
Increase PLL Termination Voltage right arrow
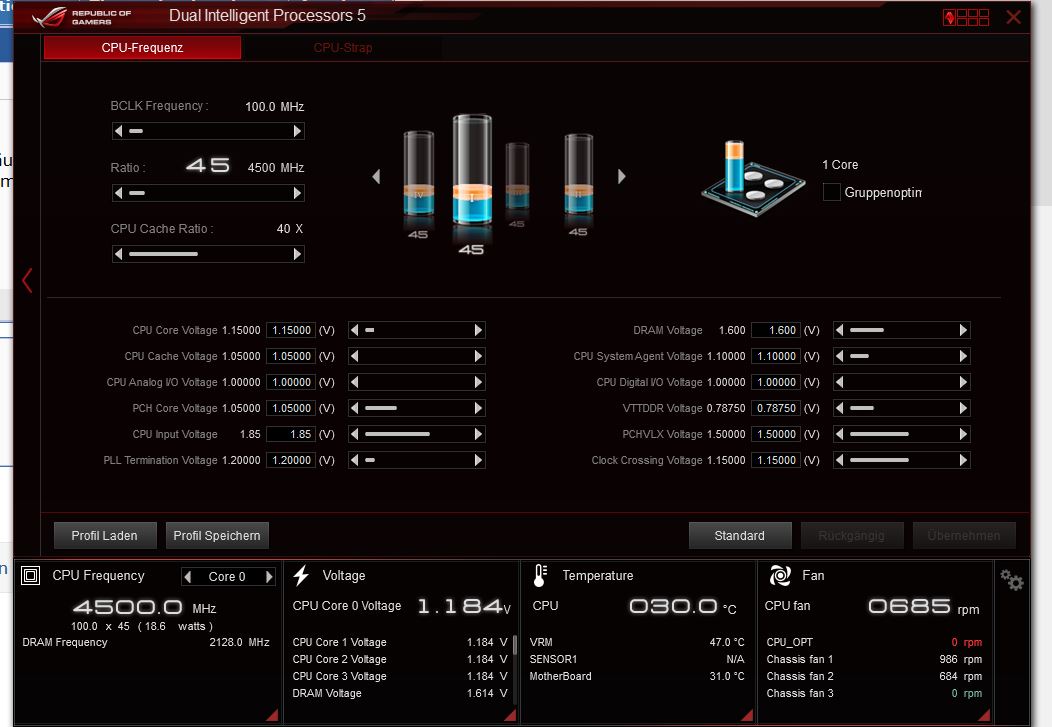(x=478, y=460)
